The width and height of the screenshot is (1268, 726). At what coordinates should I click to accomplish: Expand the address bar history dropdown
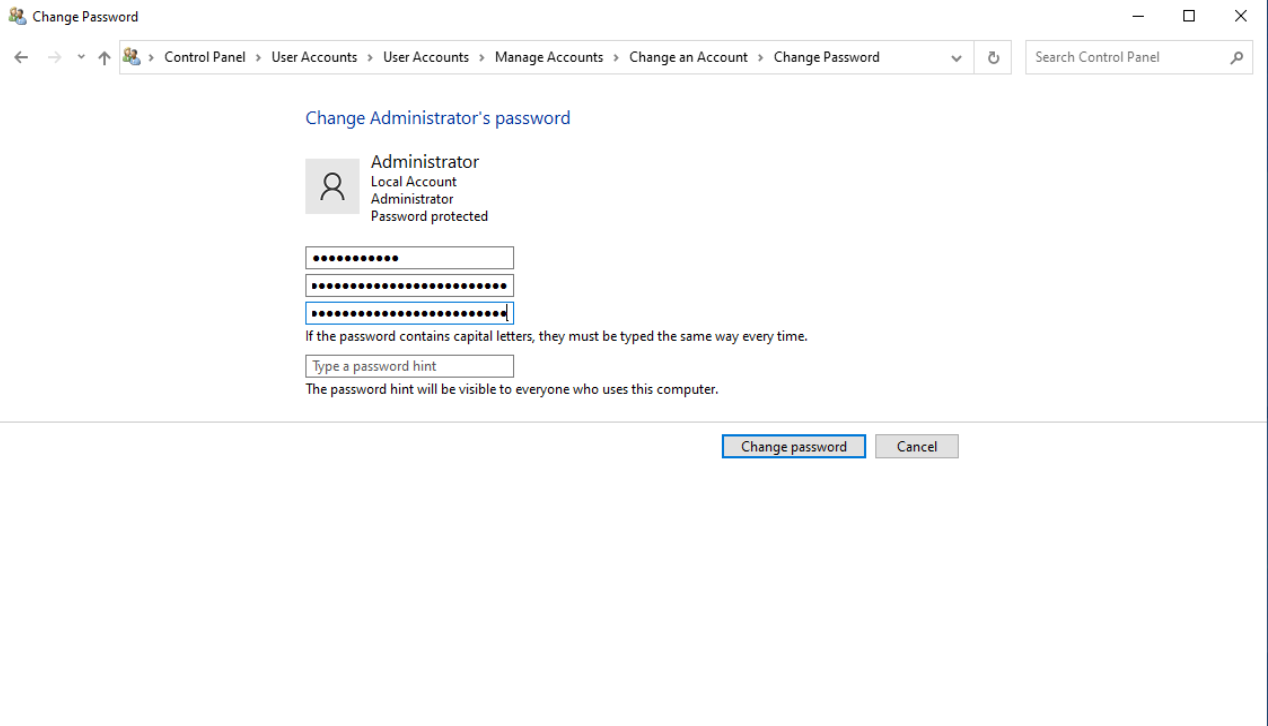point(956,58)
